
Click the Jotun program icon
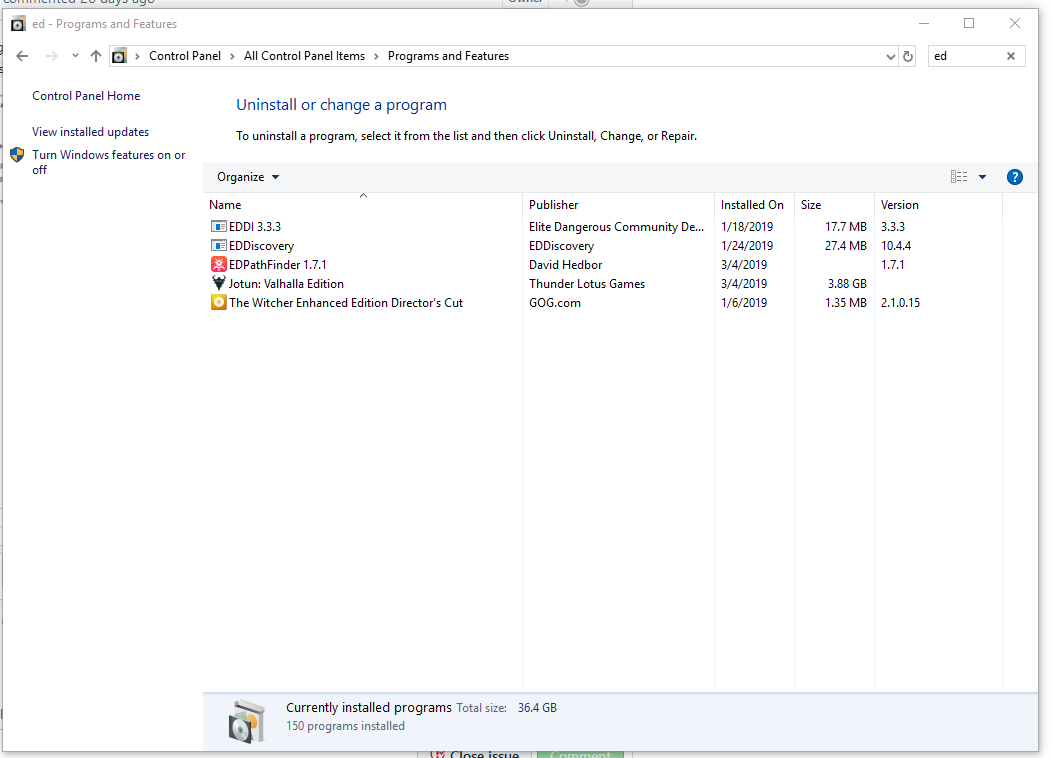click(218, 283)
